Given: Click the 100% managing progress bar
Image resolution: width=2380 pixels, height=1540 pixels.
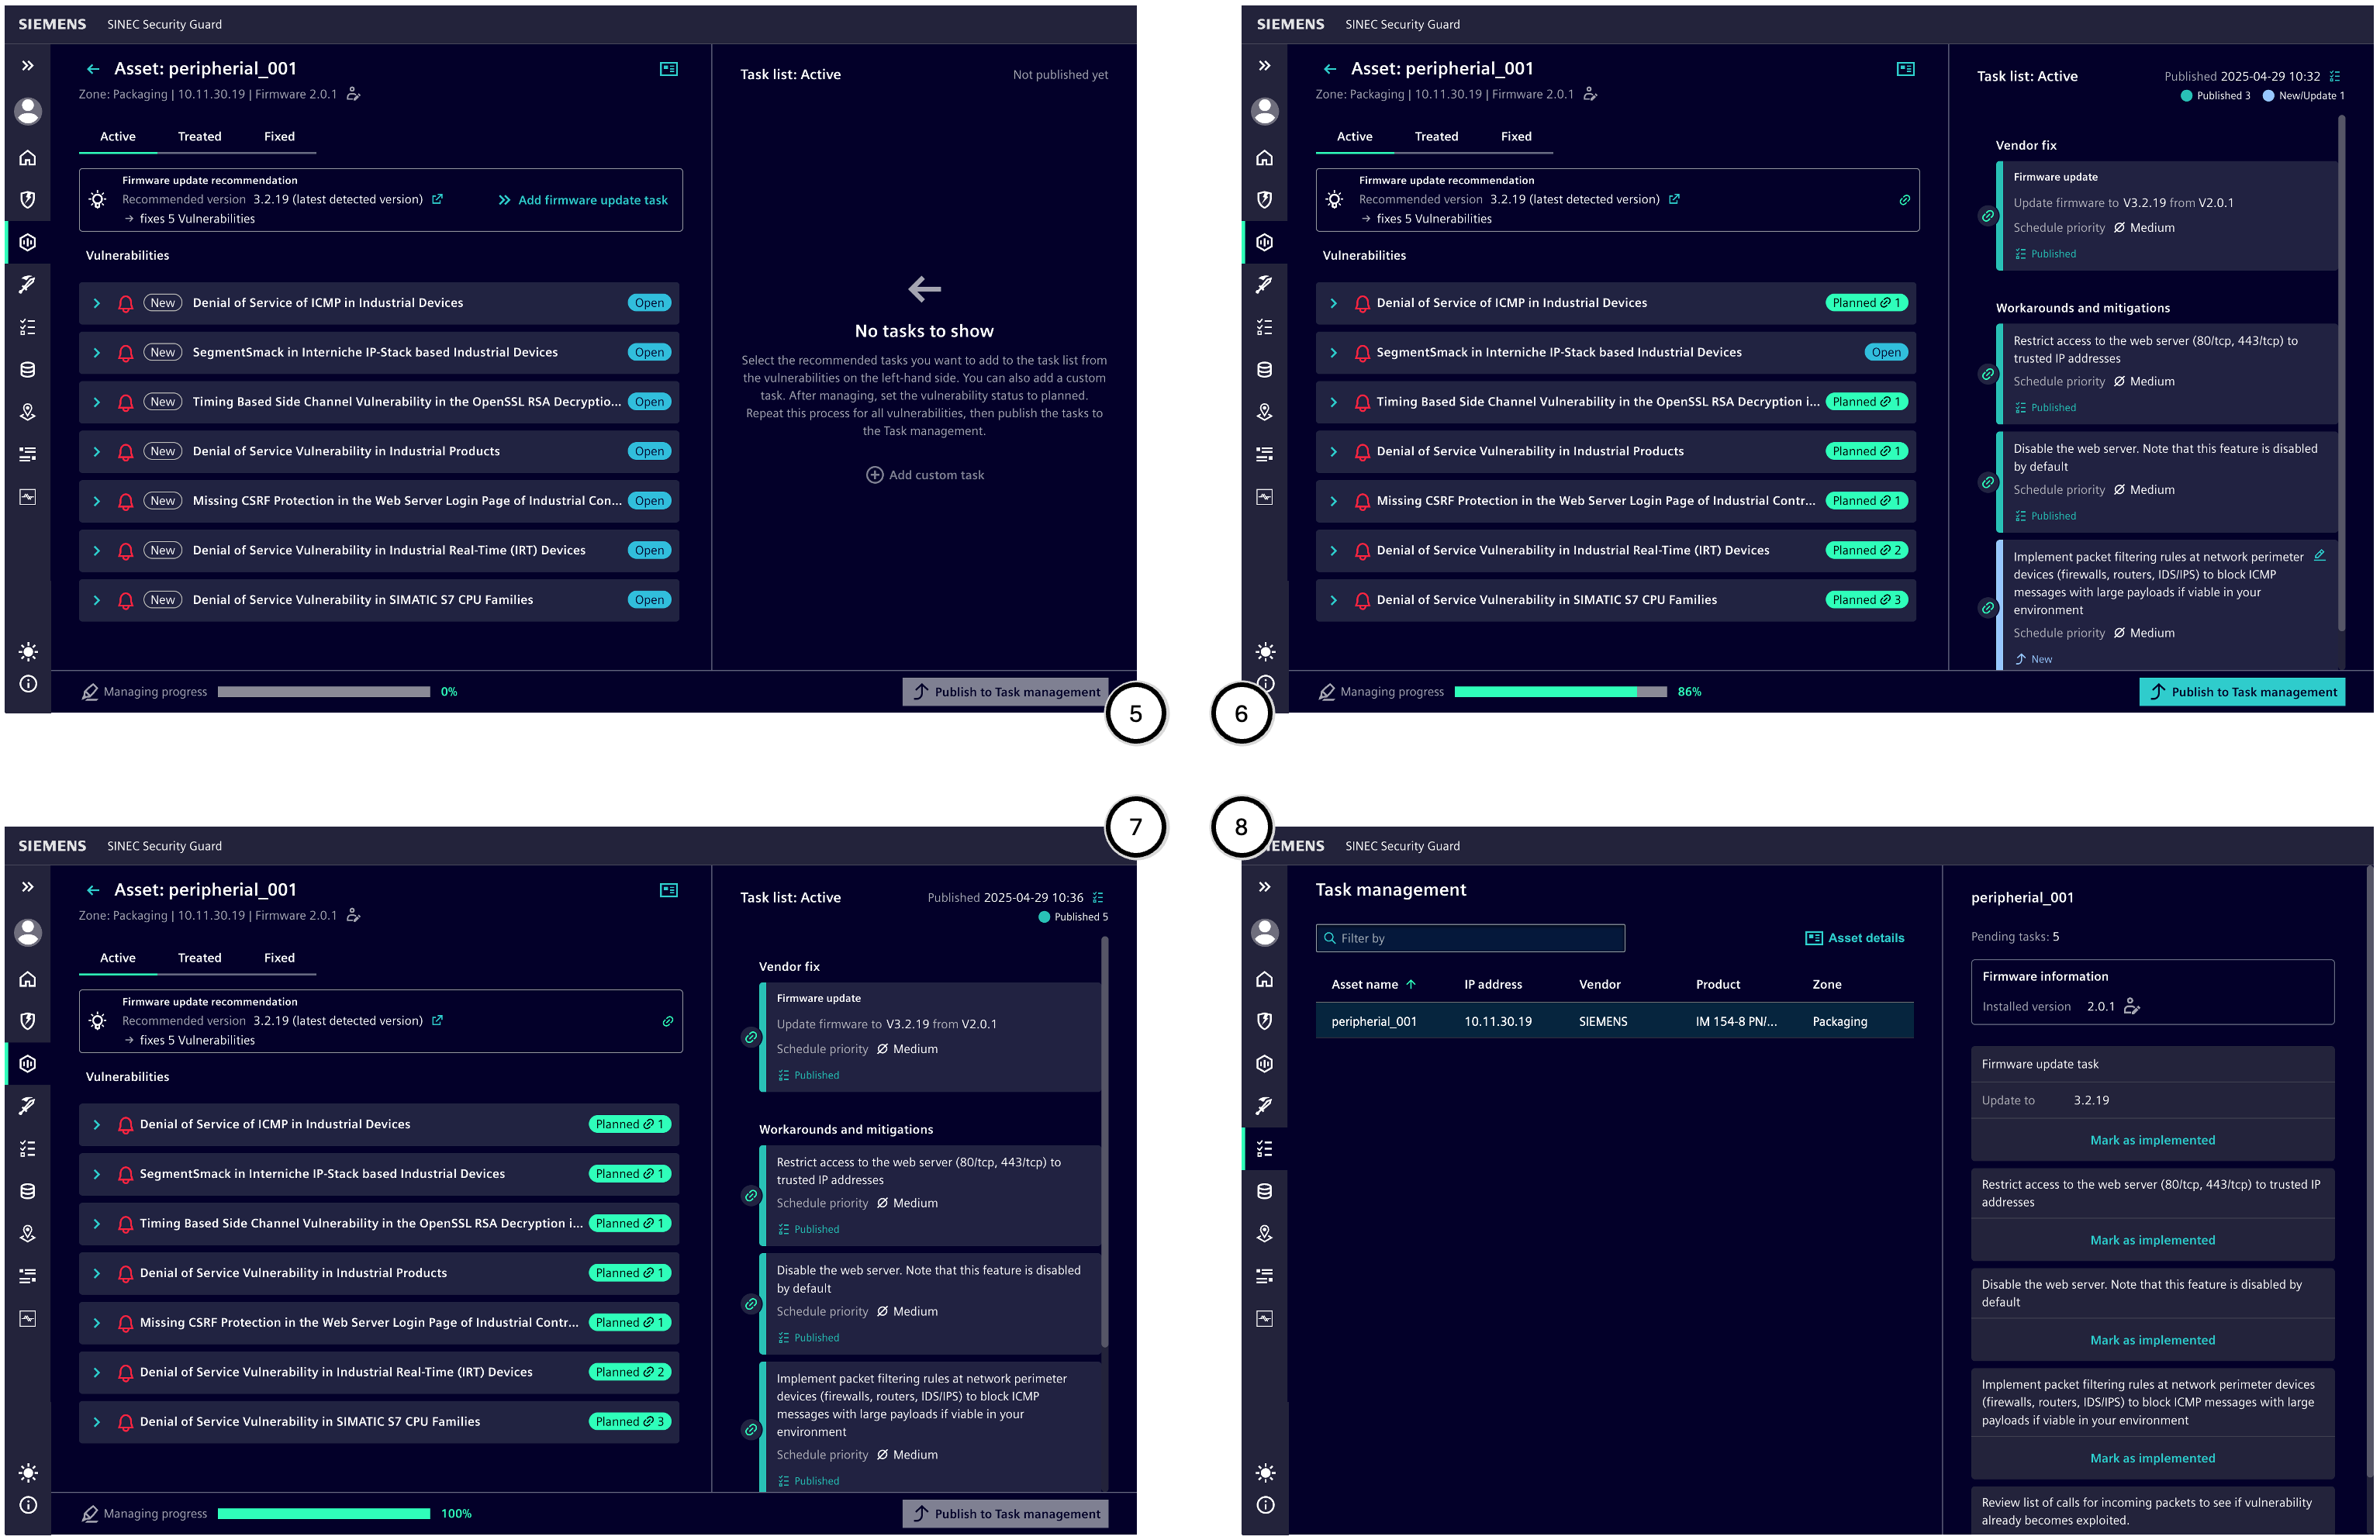Looking at the screenshot, I should click(324, 1514).
